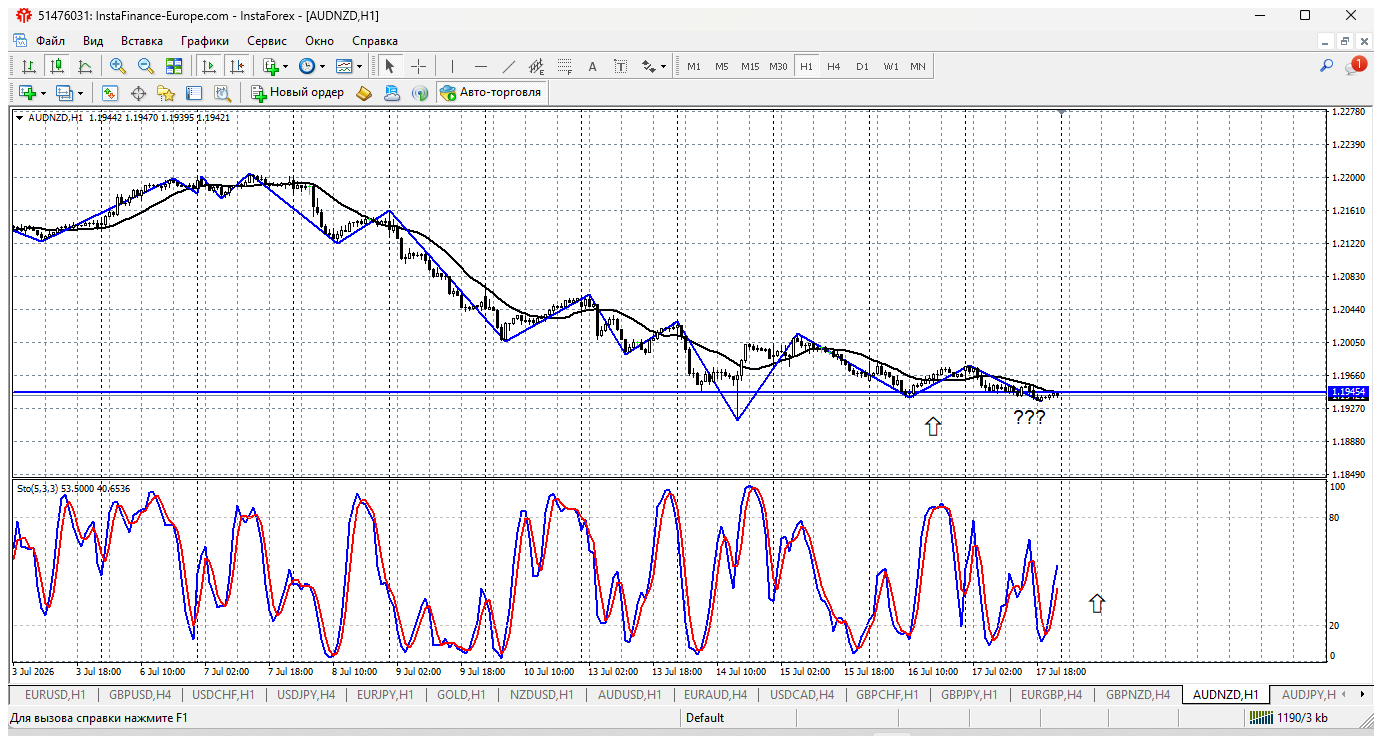Click the Default profile in status bar
Image resolution: width=1382 pixels, height=736 pixels.
[705, 718]
